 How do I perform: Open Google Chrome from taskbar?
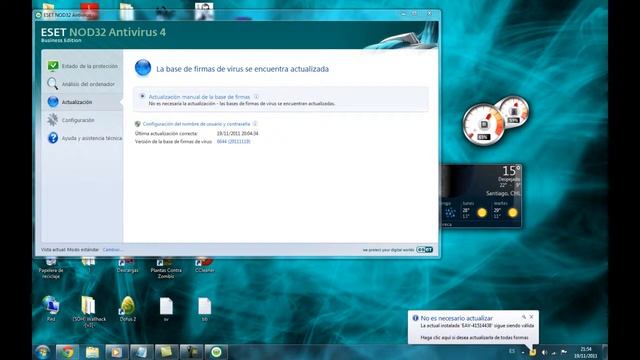[x=68, y=352]
